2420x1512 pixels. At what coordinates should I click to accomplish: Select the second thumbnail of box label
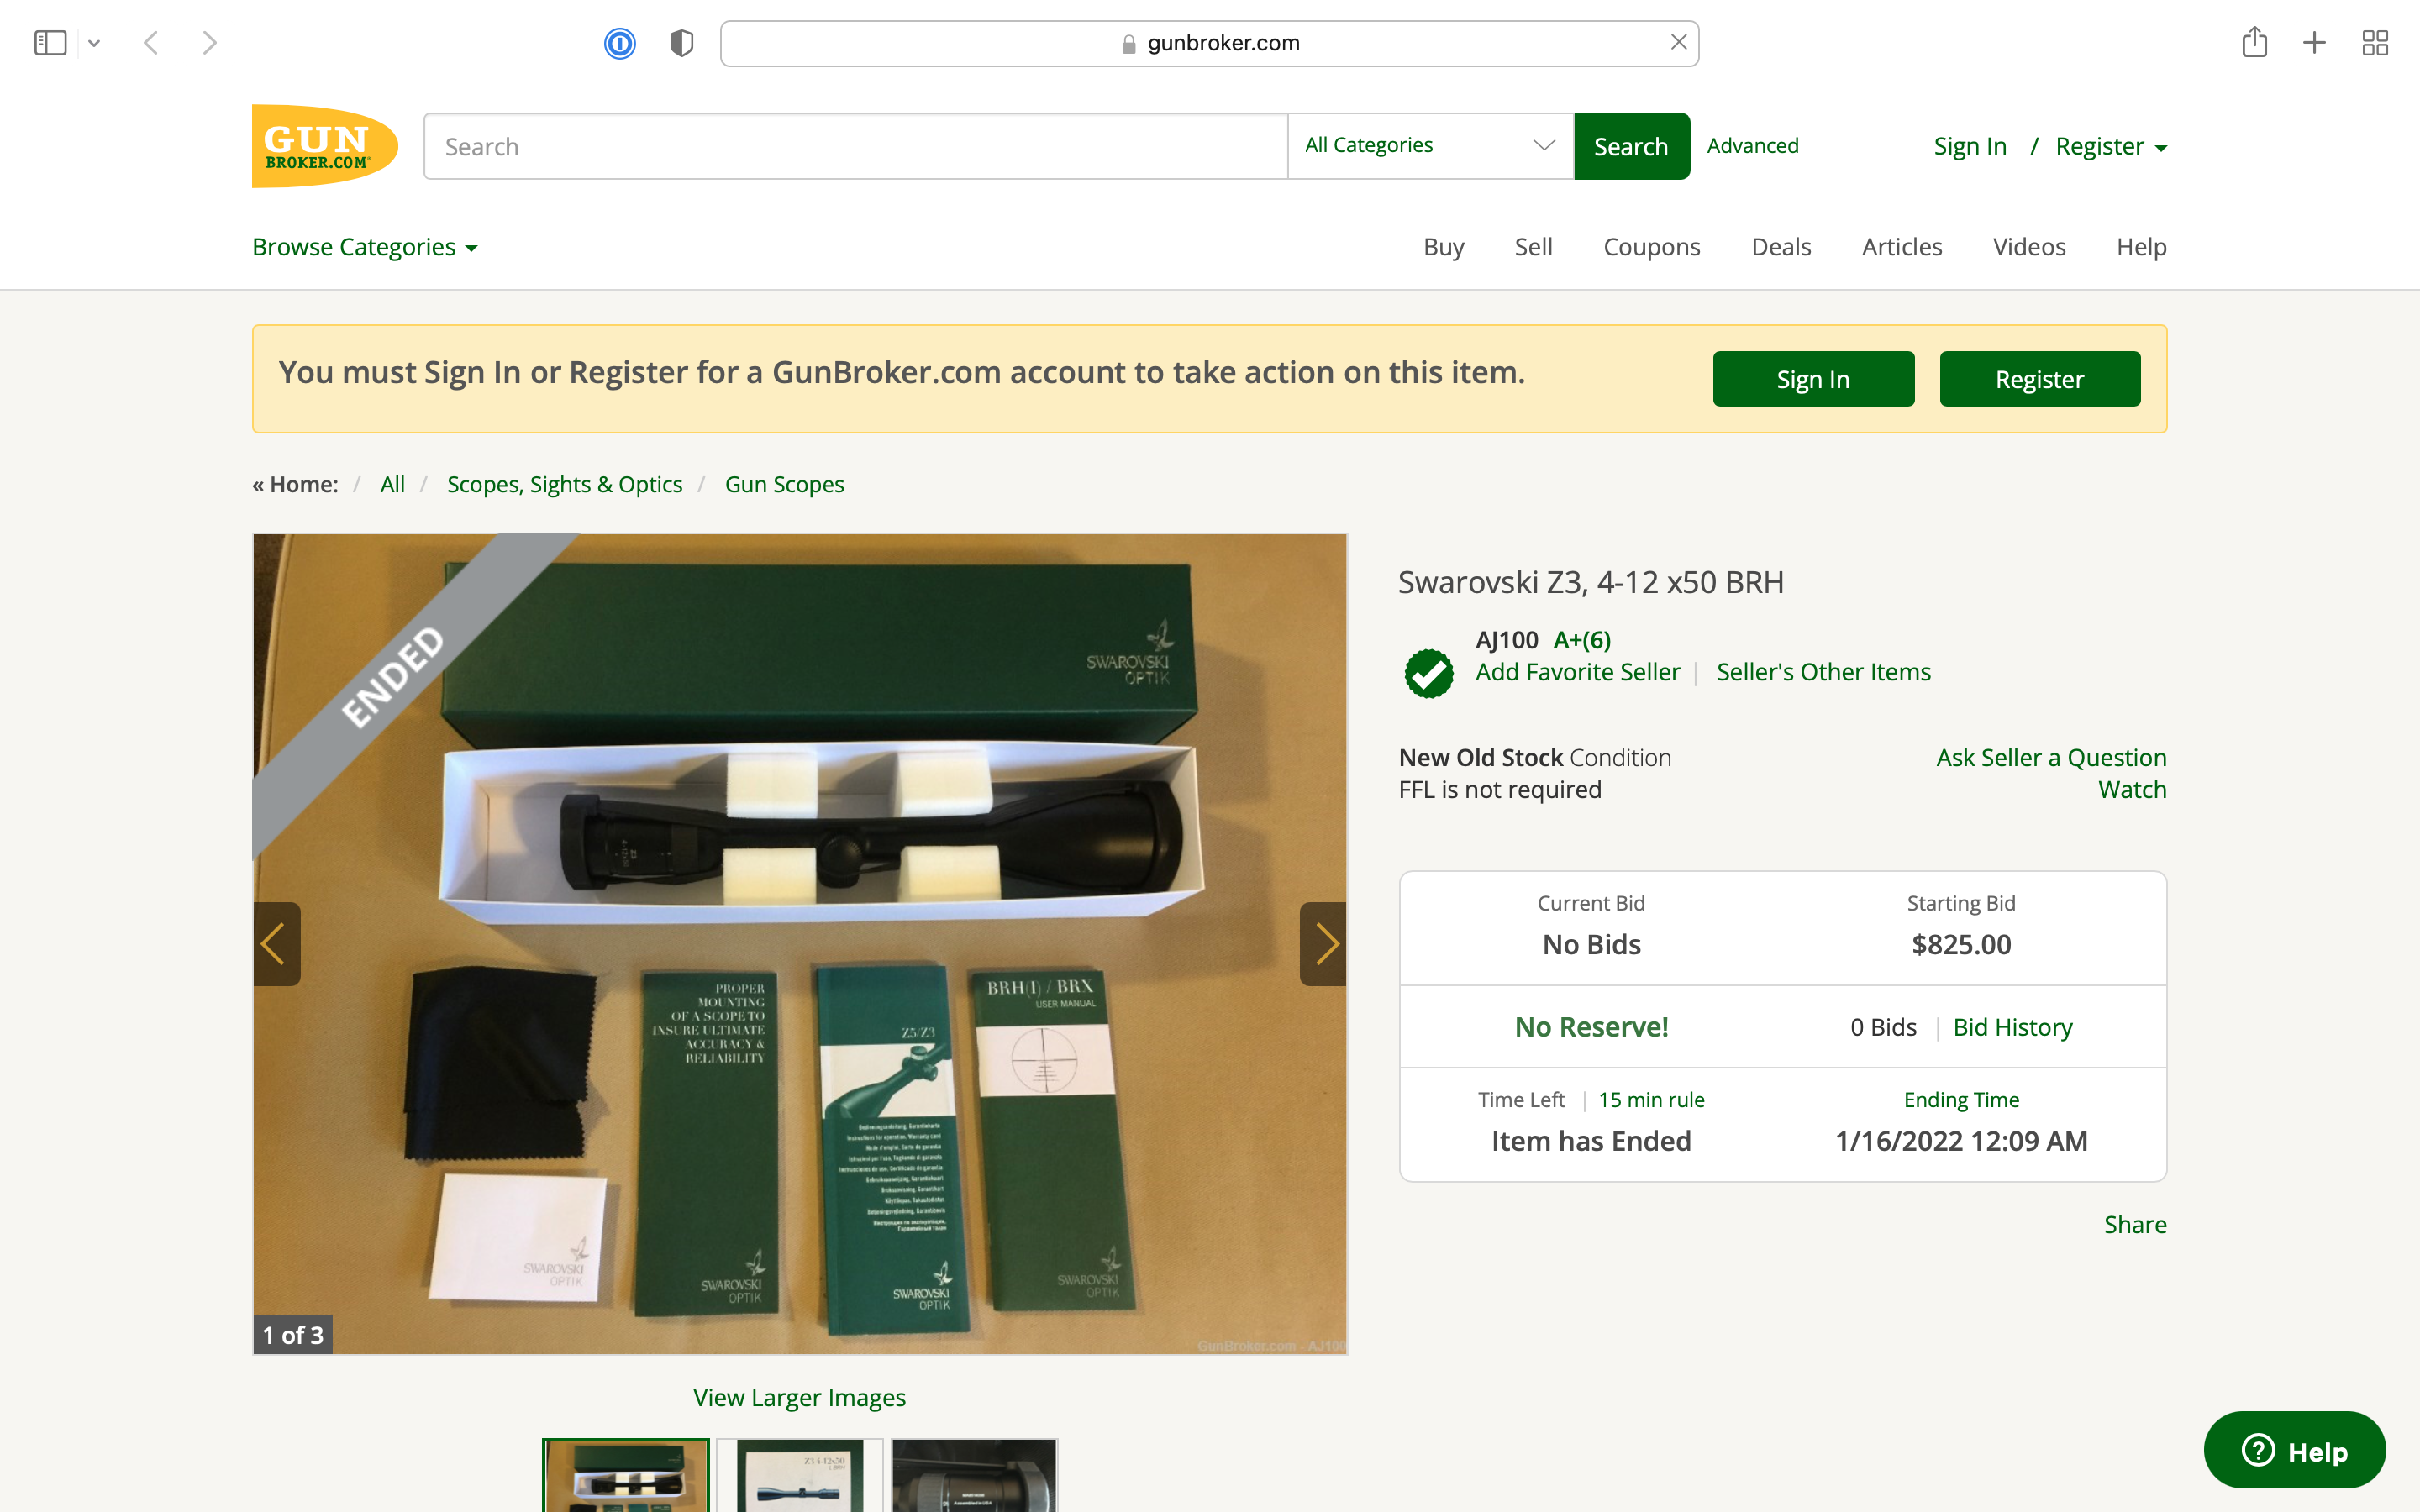tap(800, 1475)
